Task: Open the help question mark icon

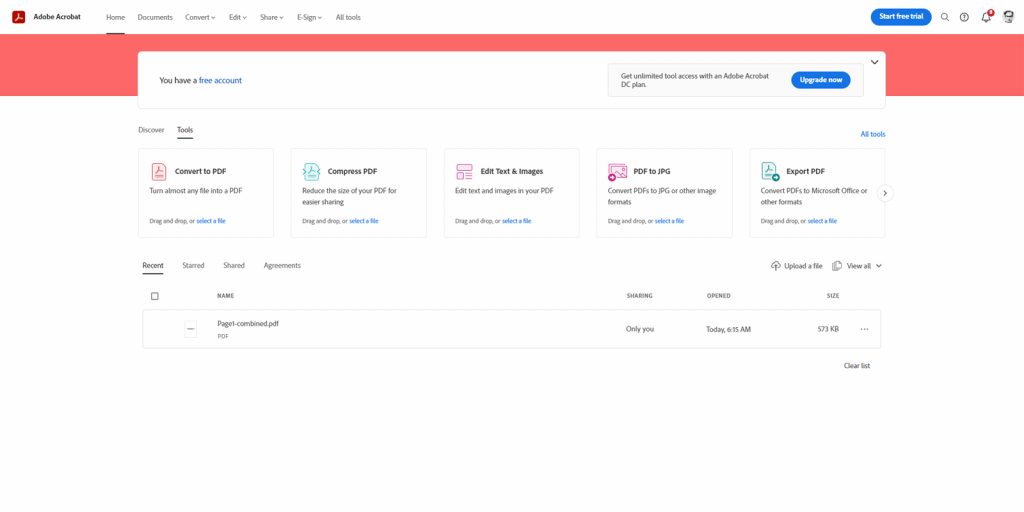Action: coord(964,18)
